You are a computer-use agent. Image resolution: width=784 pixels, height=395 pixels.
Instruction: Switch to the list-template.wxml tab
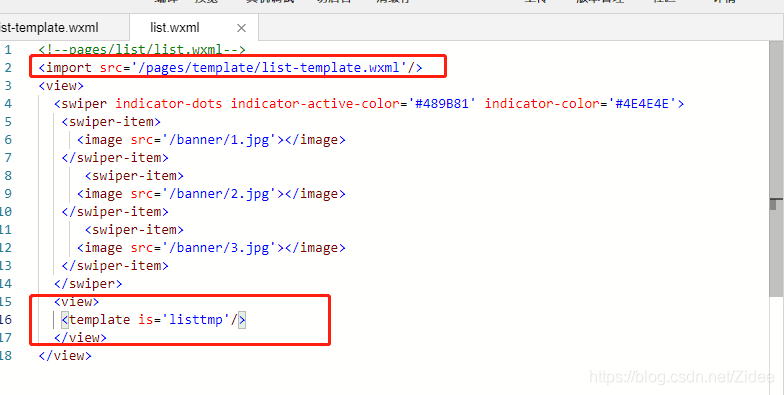[50, 28]
